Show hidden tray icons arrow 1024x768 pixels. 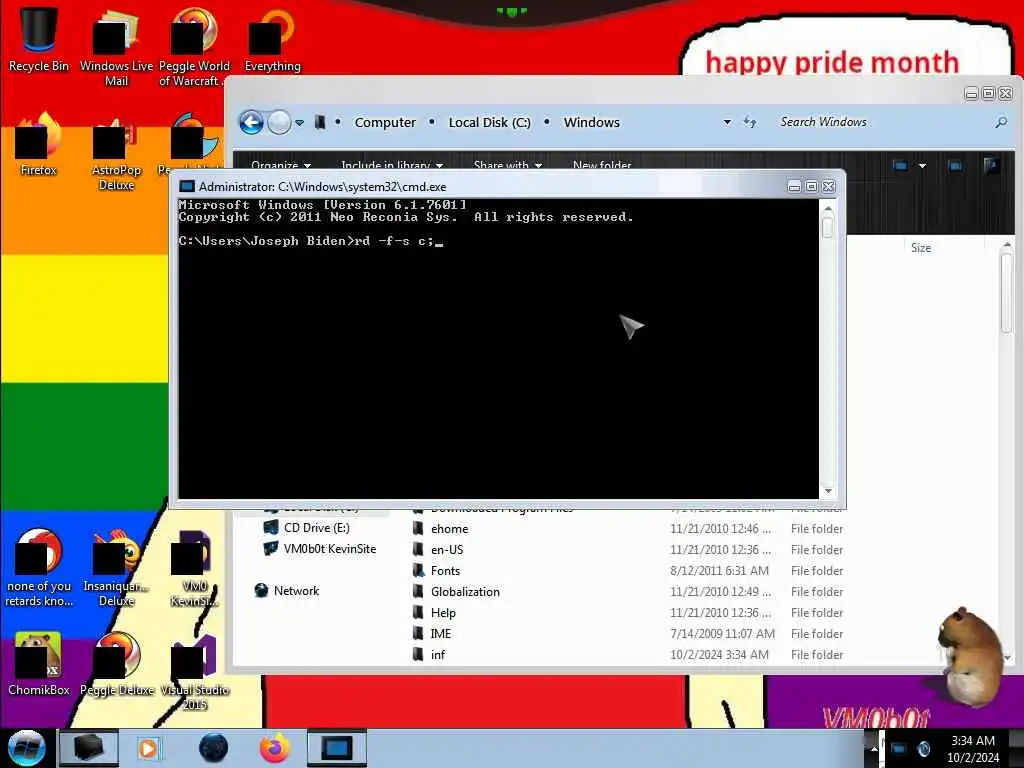874,749
